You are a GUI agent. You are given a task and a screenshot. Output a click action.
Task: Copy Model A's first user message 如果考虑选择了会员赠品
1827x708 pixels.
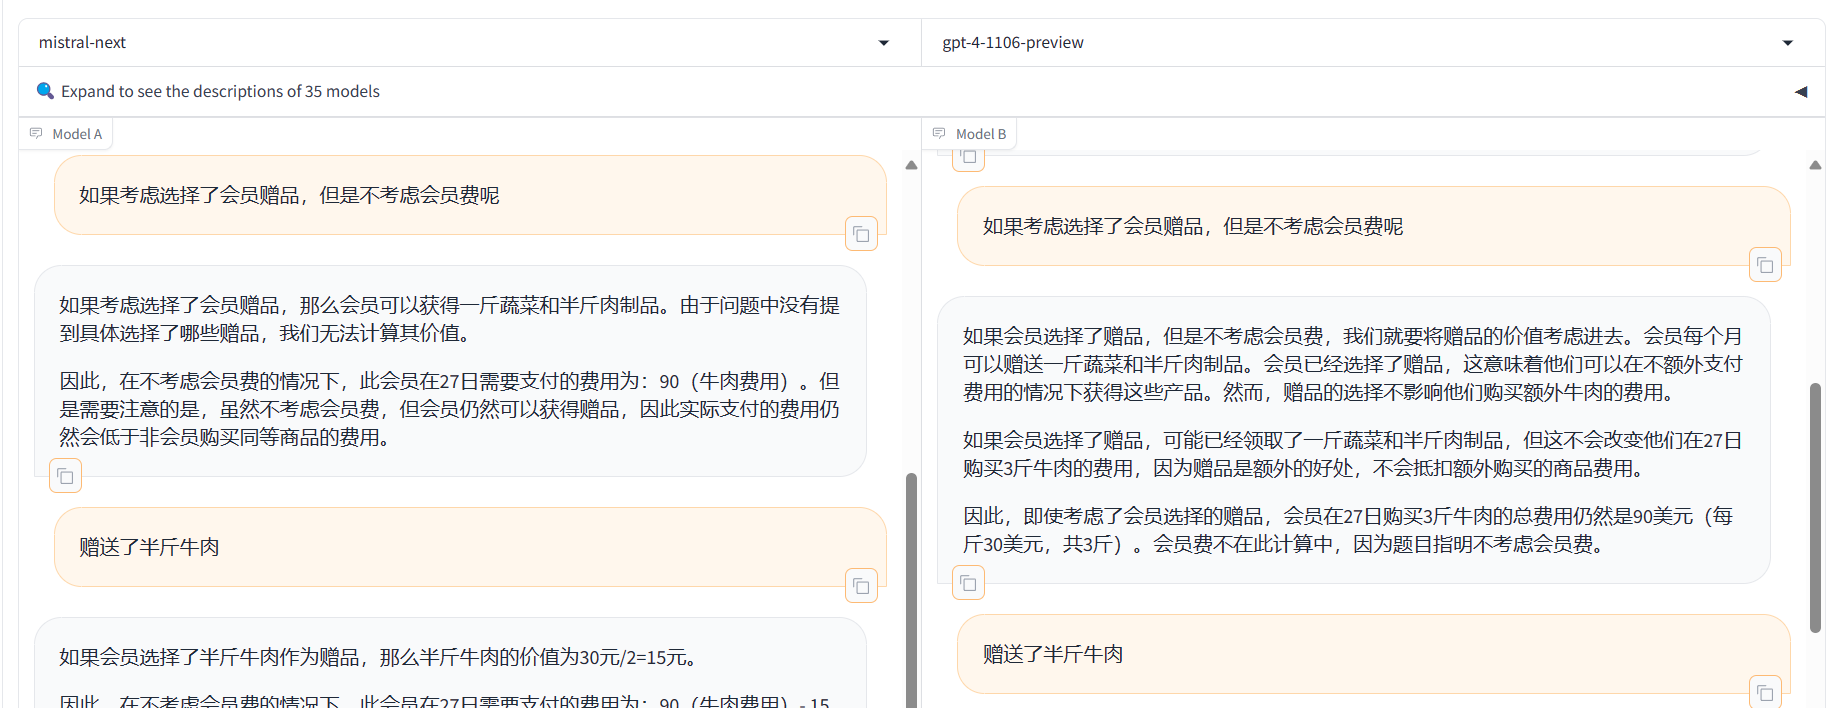[x=861, y=234]
